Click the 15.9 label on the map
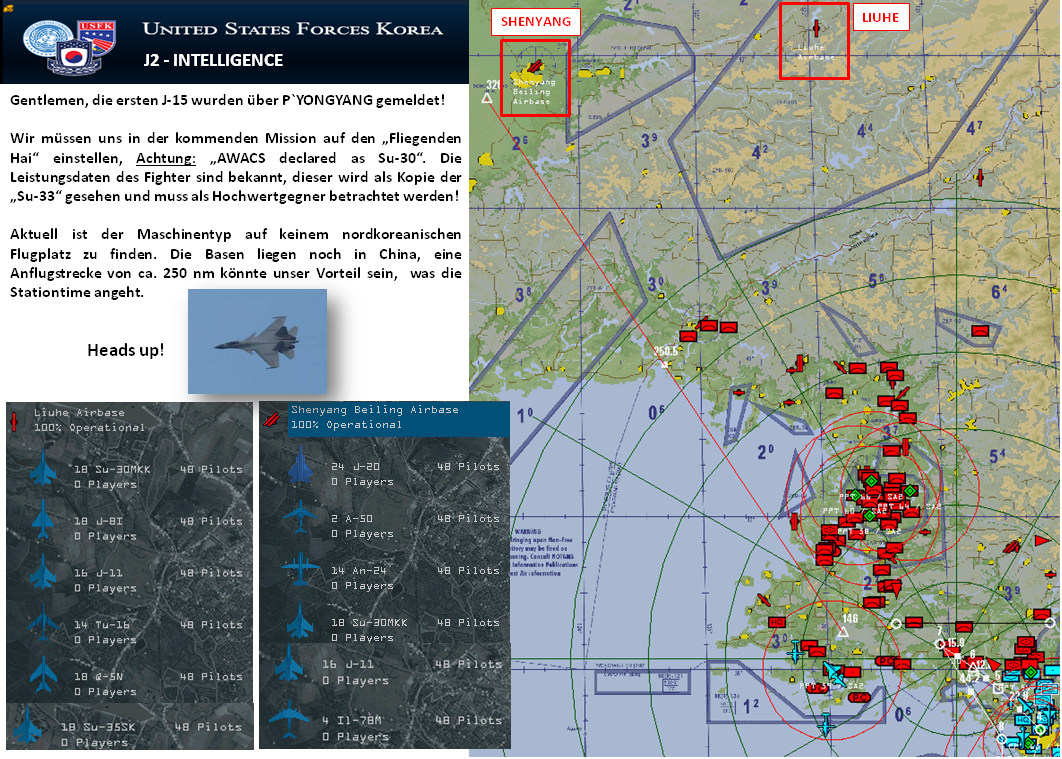The height and width of the screenshot is (759, 1062). pyautogui.click(x=956, y=643)
